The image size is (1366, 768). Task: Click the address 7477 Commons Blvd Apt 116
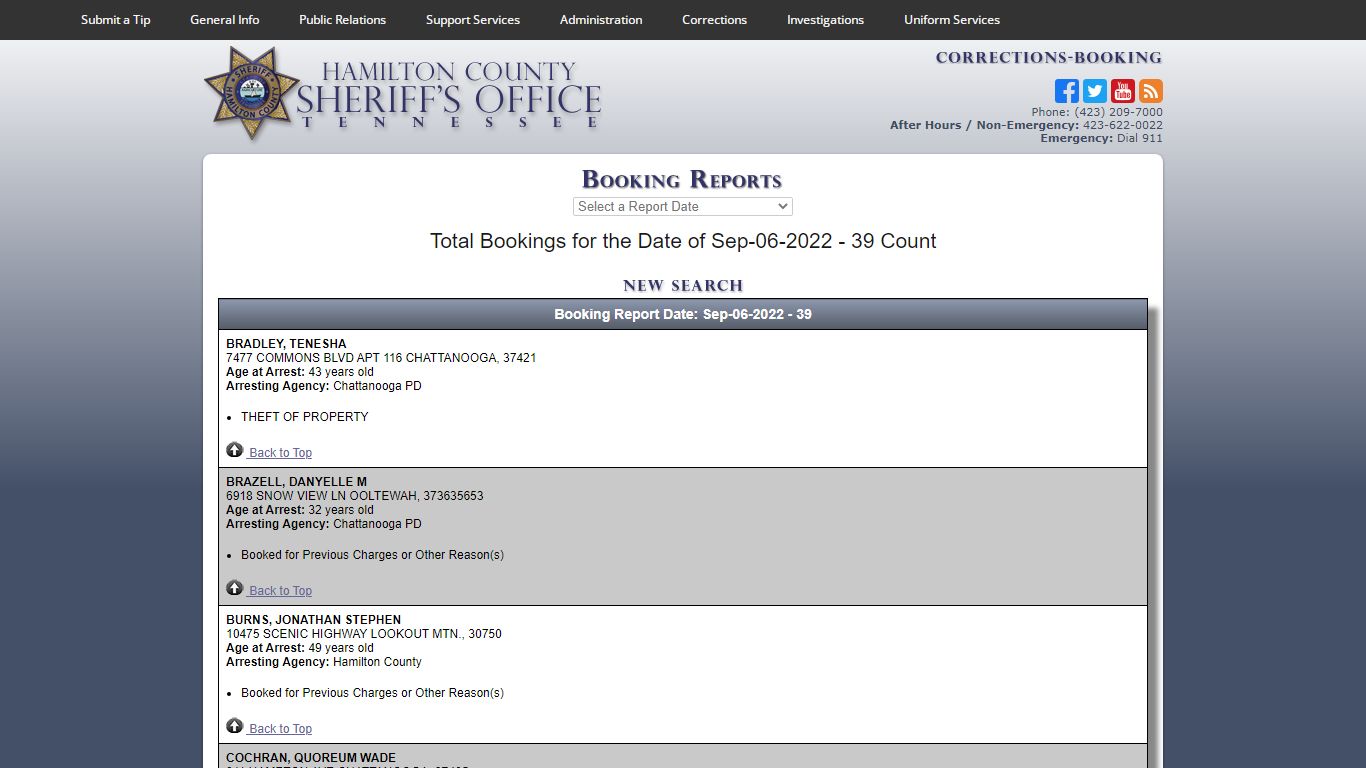pyautogui.click(x=381, y=358)
